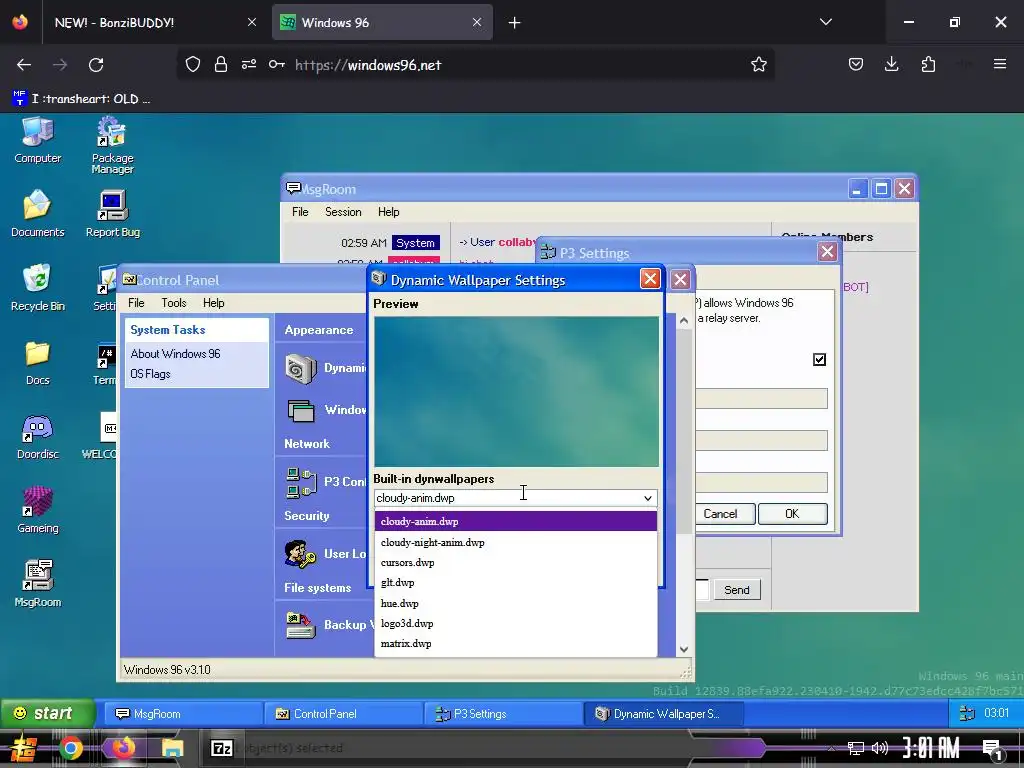Open the Session menu in MsgRoom

coord(343,212)
